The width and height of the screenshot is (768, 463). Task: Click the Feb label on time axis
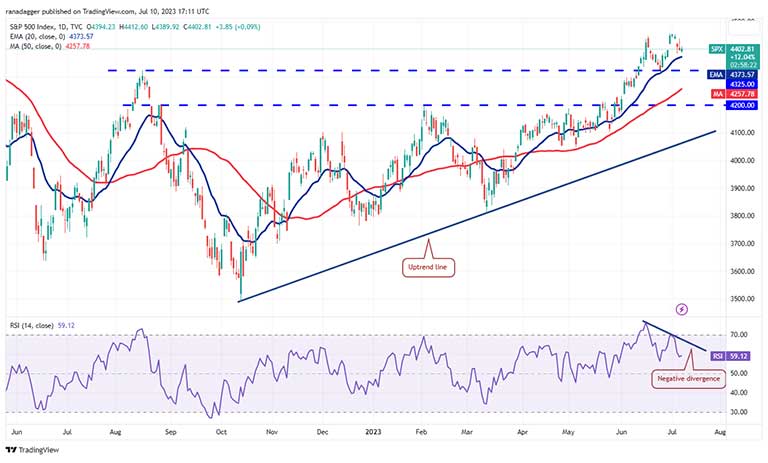tap(421, 433)
